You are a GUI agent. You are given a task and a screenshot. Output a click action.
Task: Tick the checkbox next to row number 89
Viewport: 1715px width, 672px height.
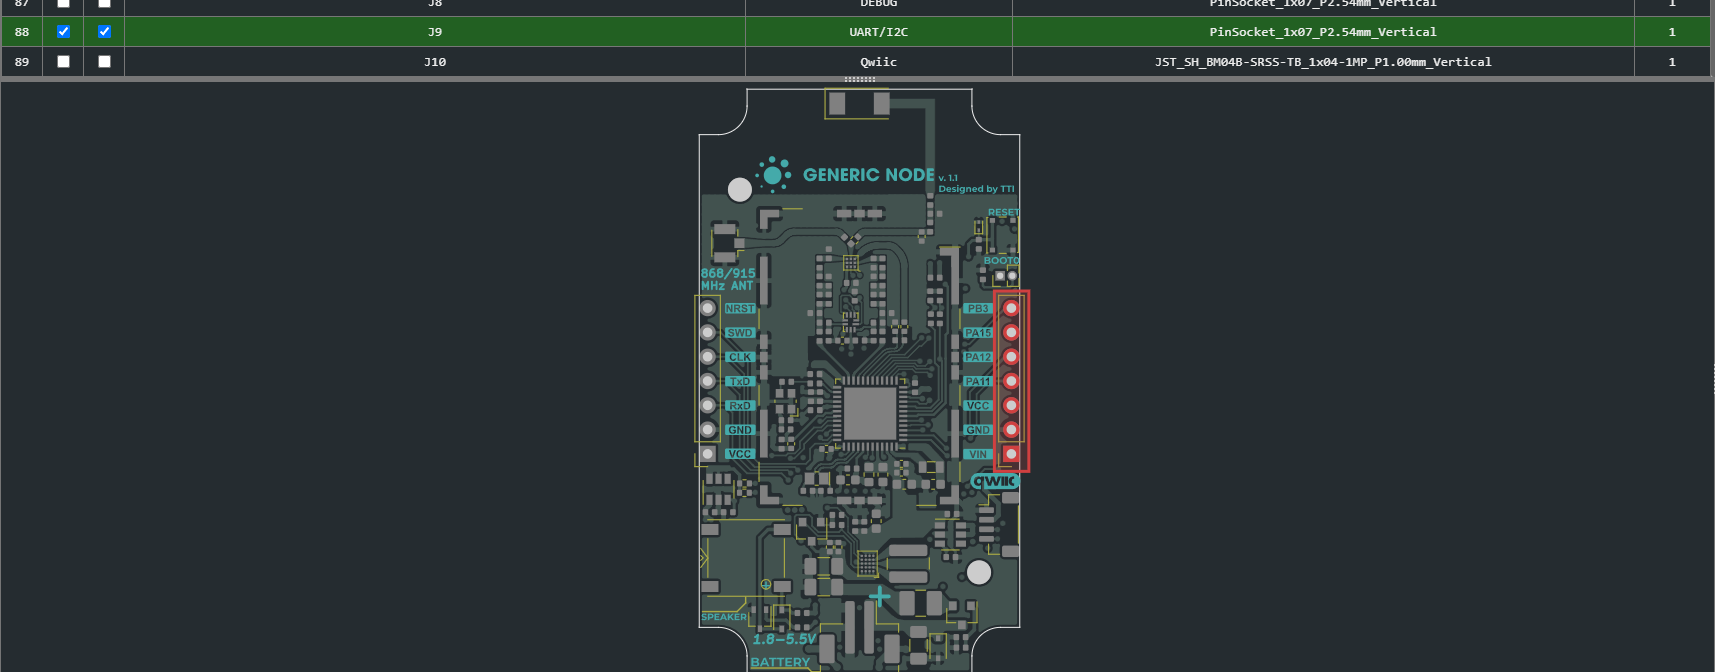tap(63, 62)
